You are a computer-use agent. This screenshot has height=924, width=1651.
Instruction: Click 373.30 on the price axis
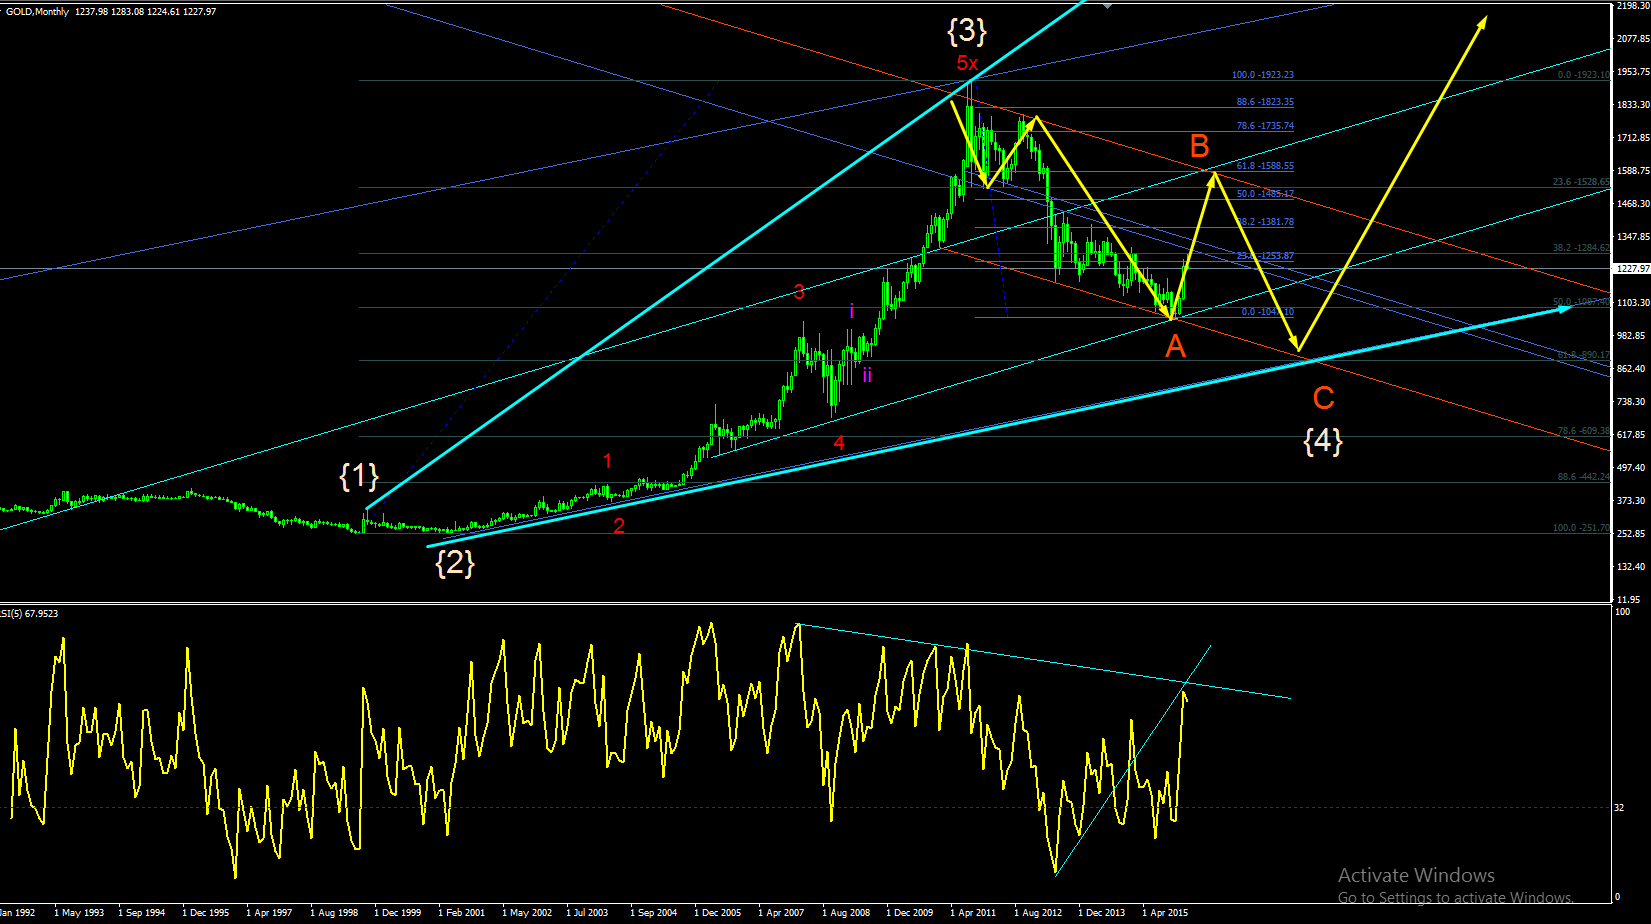1631,501
